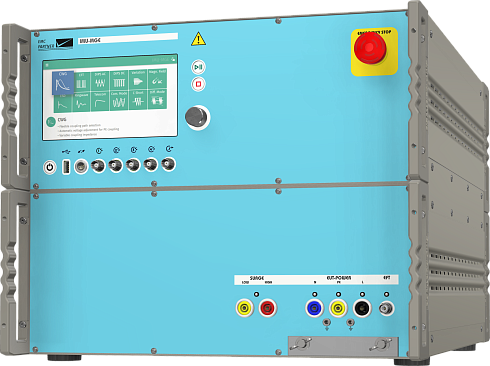Click the indicator LED above SURGE sockets
Screen dimensions: 490x366
(x=256, y=294)
